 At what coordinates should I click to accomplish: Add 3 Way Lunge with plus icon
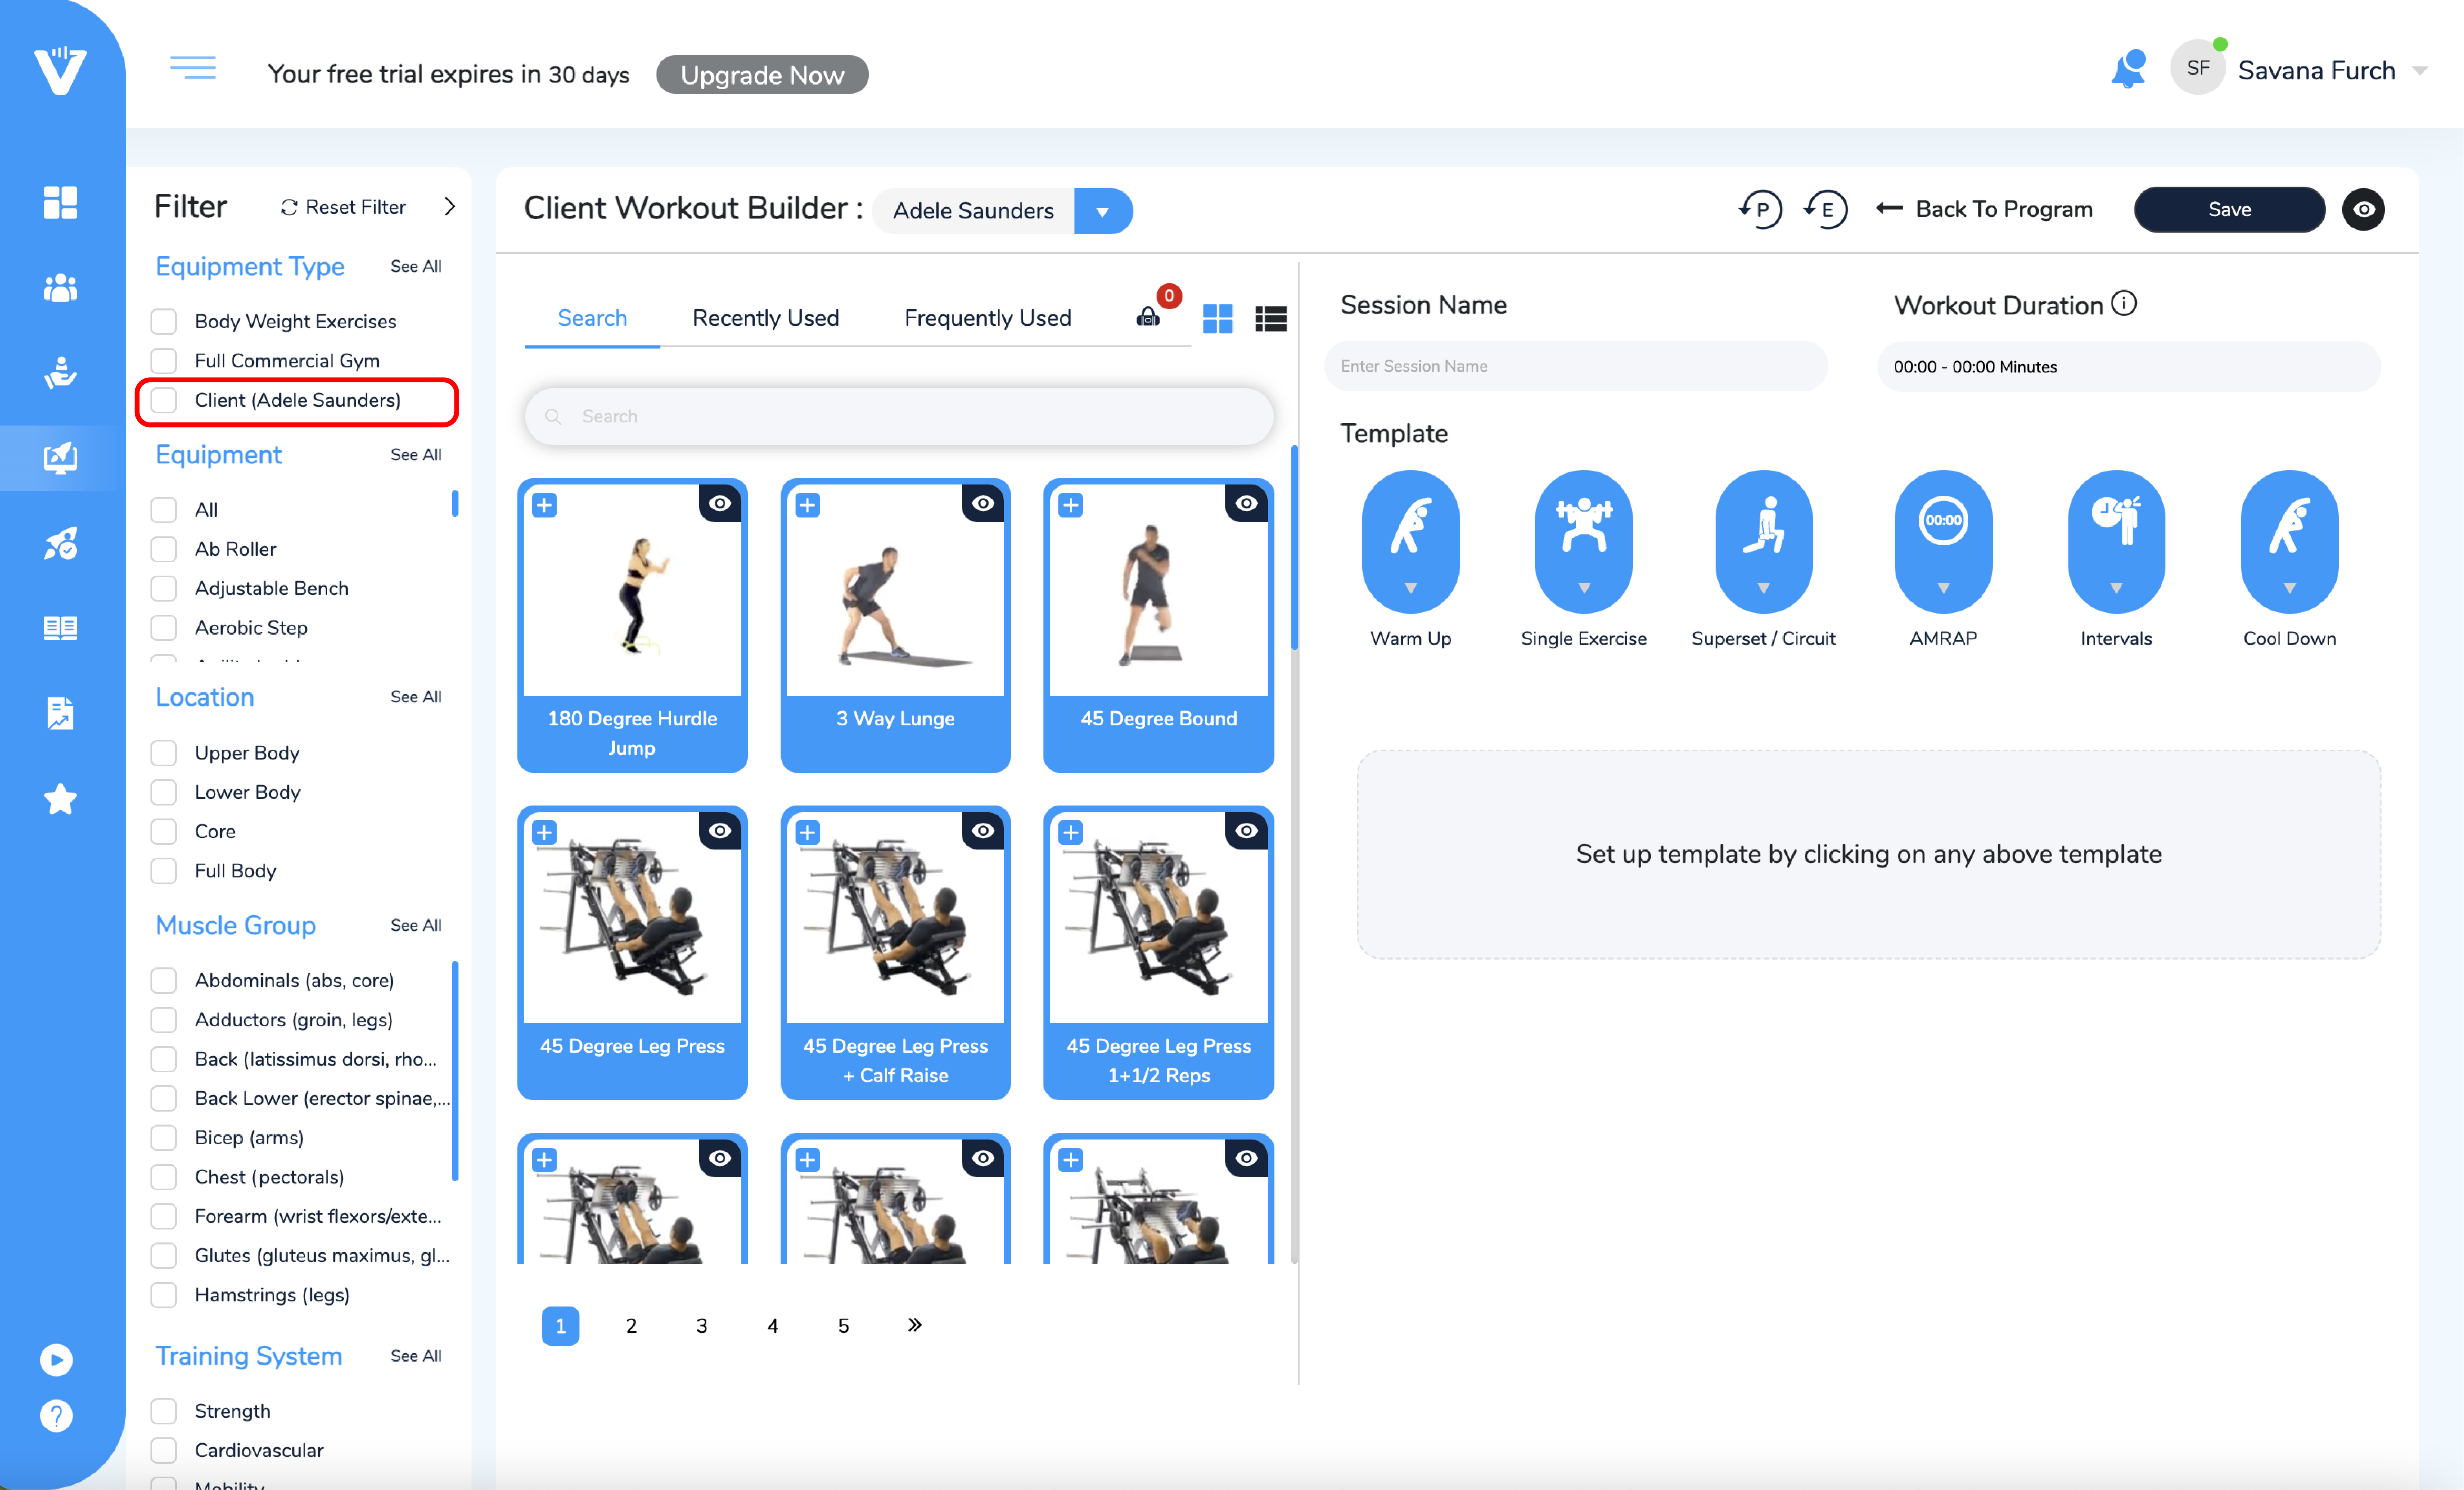click(807, 505)
